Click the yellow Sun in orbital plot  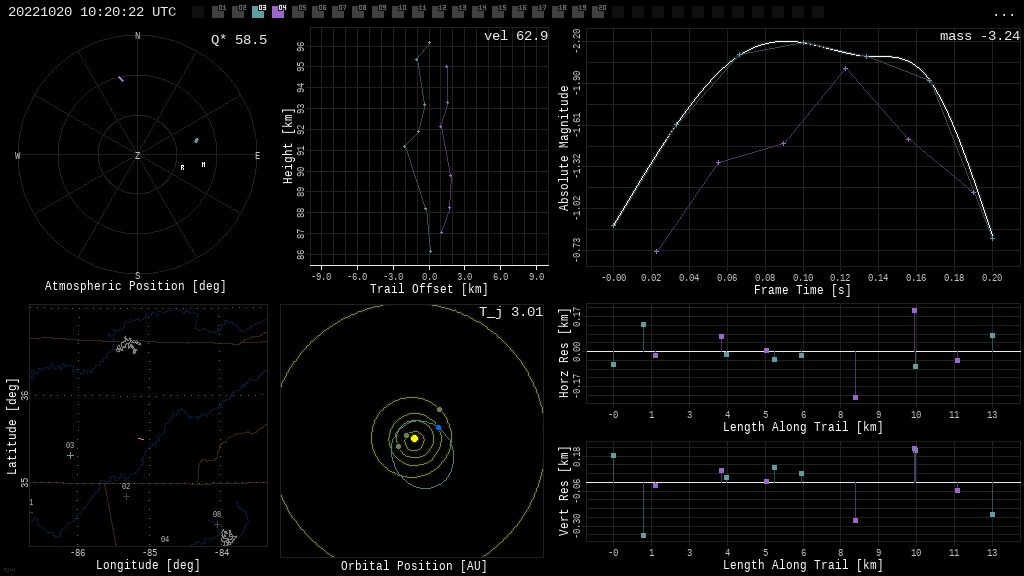pyautogui.click(x=414, y=438)
